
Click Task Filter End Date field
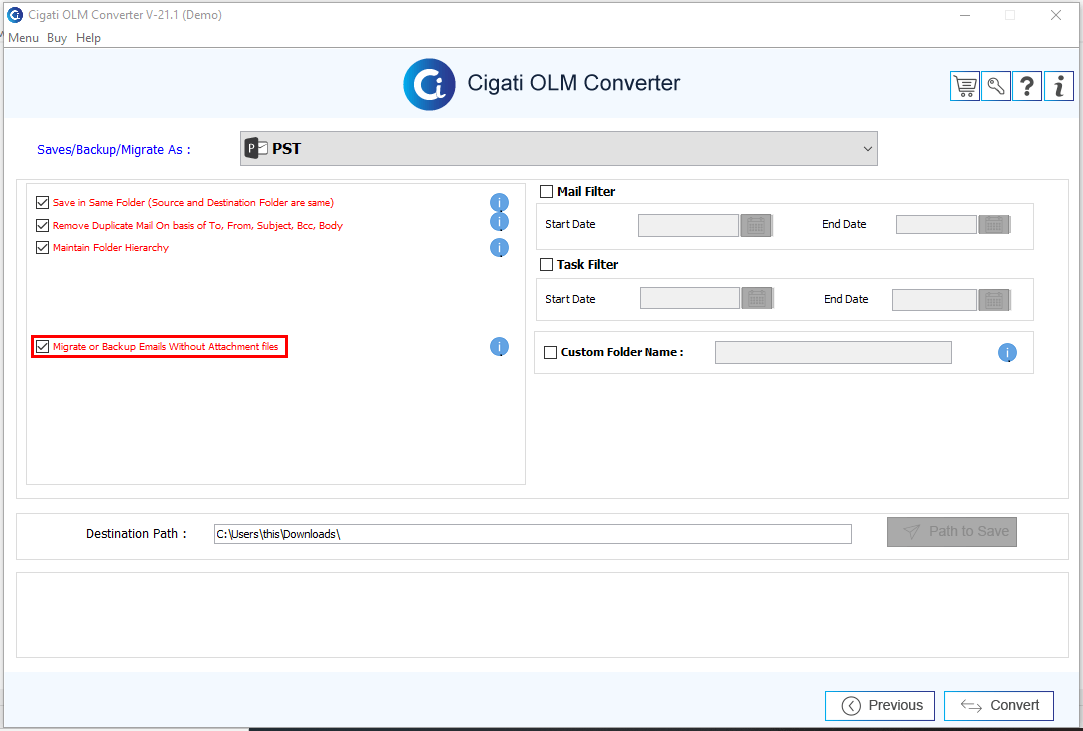coord(935,300)
